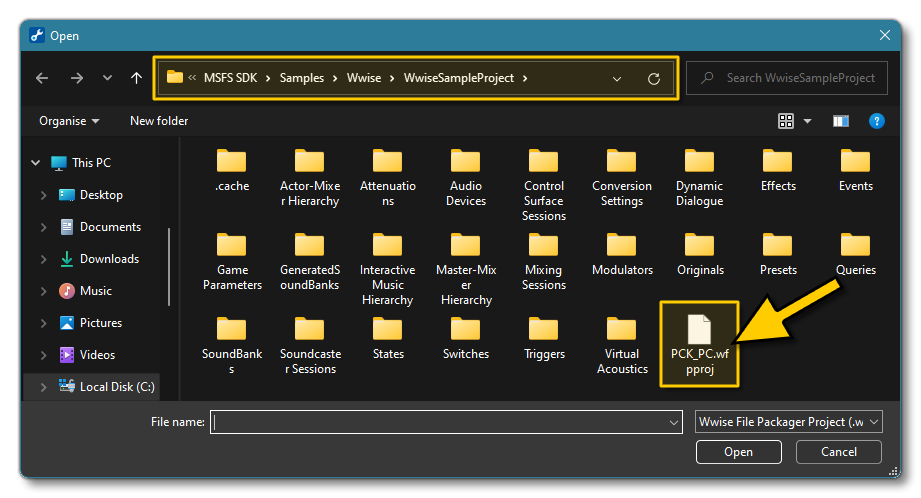
Task: Go up one folder level
Action: (136, 78)
